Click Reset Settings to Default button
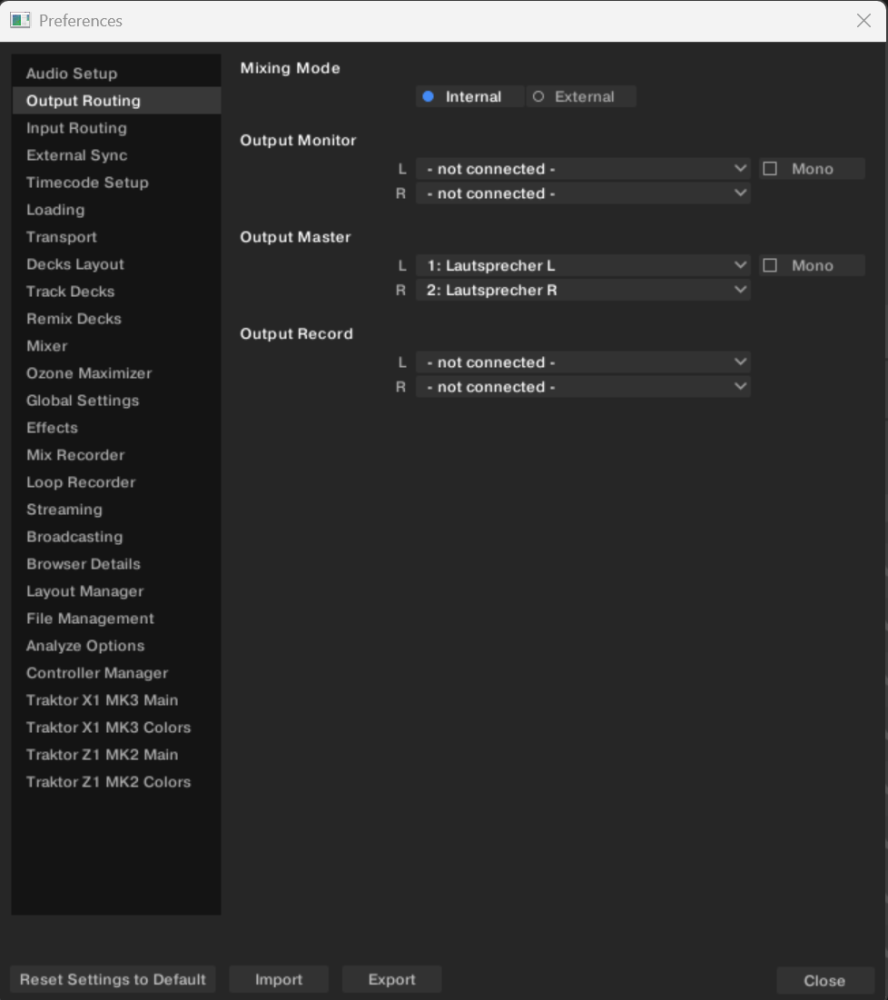This screenshot has width=888, height=1000. point(113,979)
